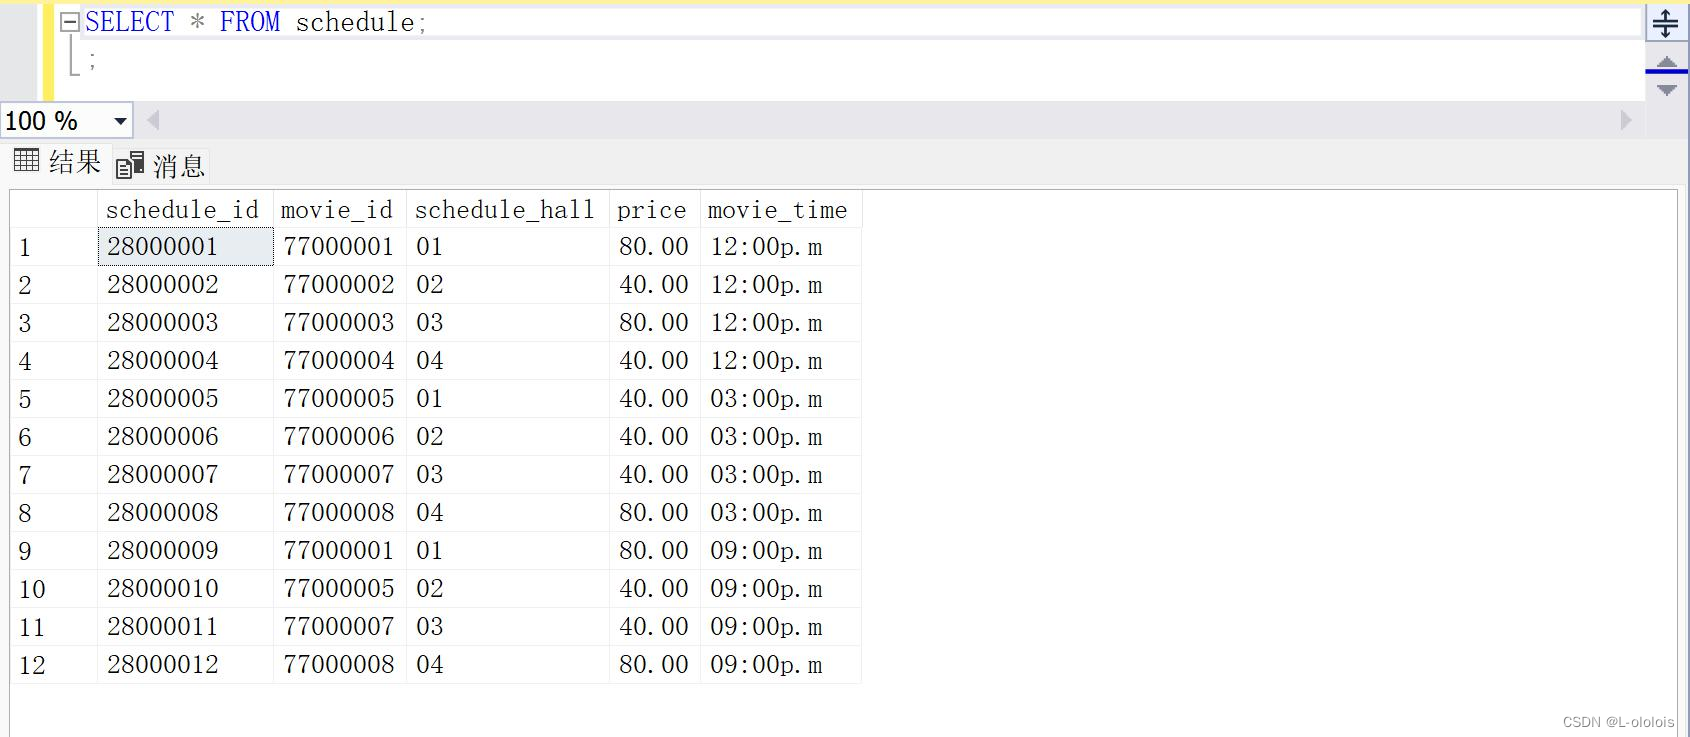Click the editor scrollbar down arrow
Screen dimensions: 1690x737
[x=1666, y=90]
